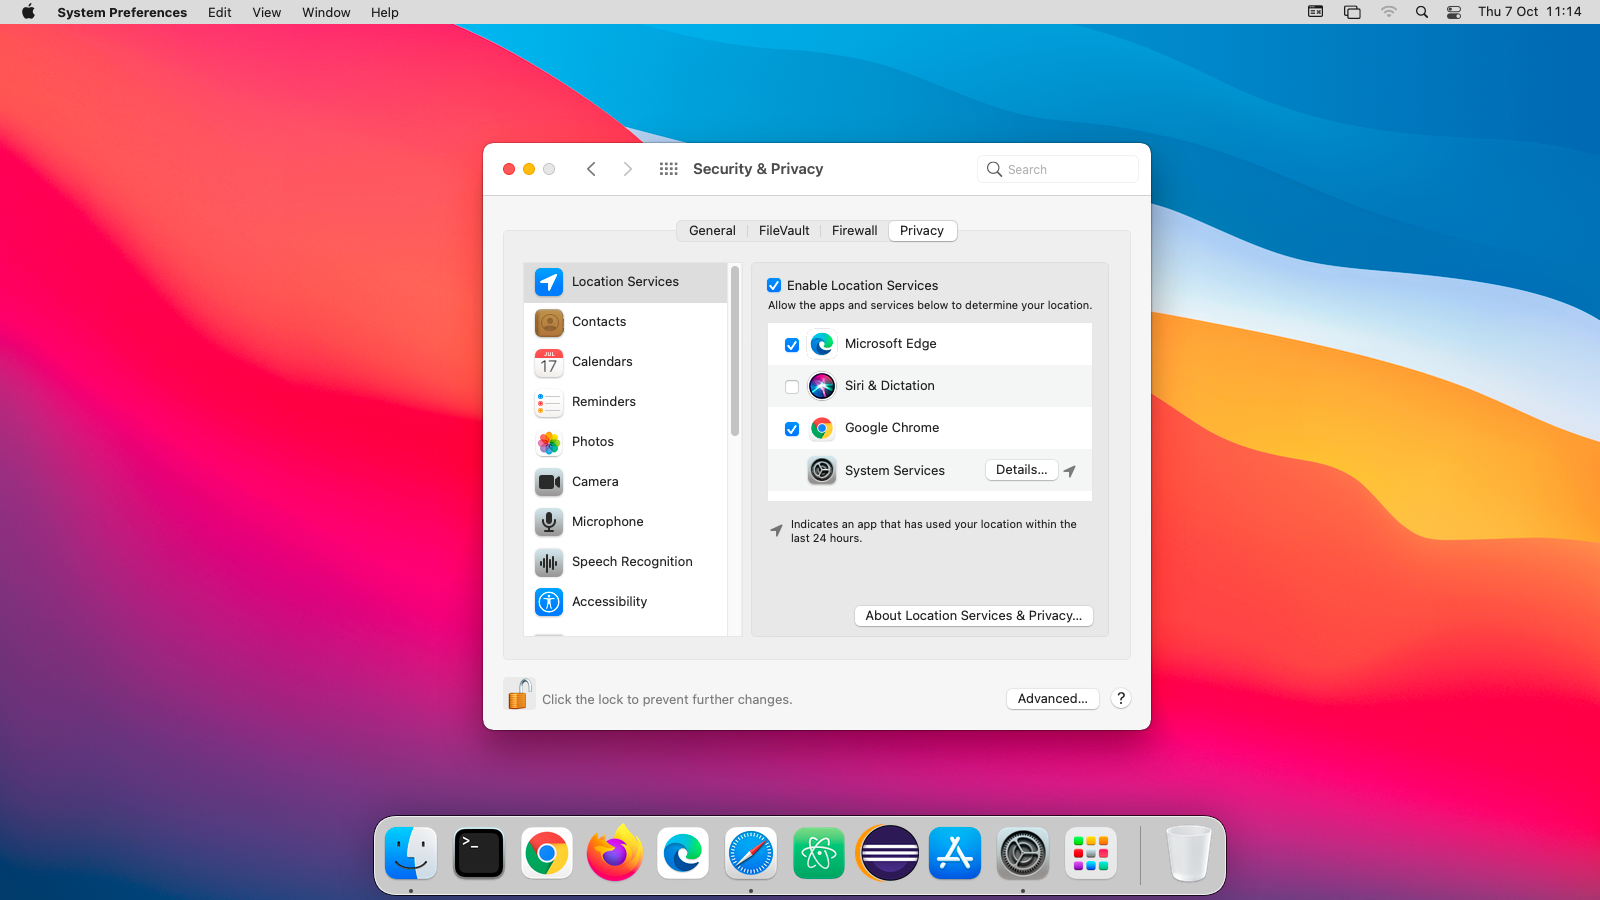Uncheck location access for Google Chrome
The height and width of the screenshot is (900, 1600).
pyautogui.click(x=792, y=429)
